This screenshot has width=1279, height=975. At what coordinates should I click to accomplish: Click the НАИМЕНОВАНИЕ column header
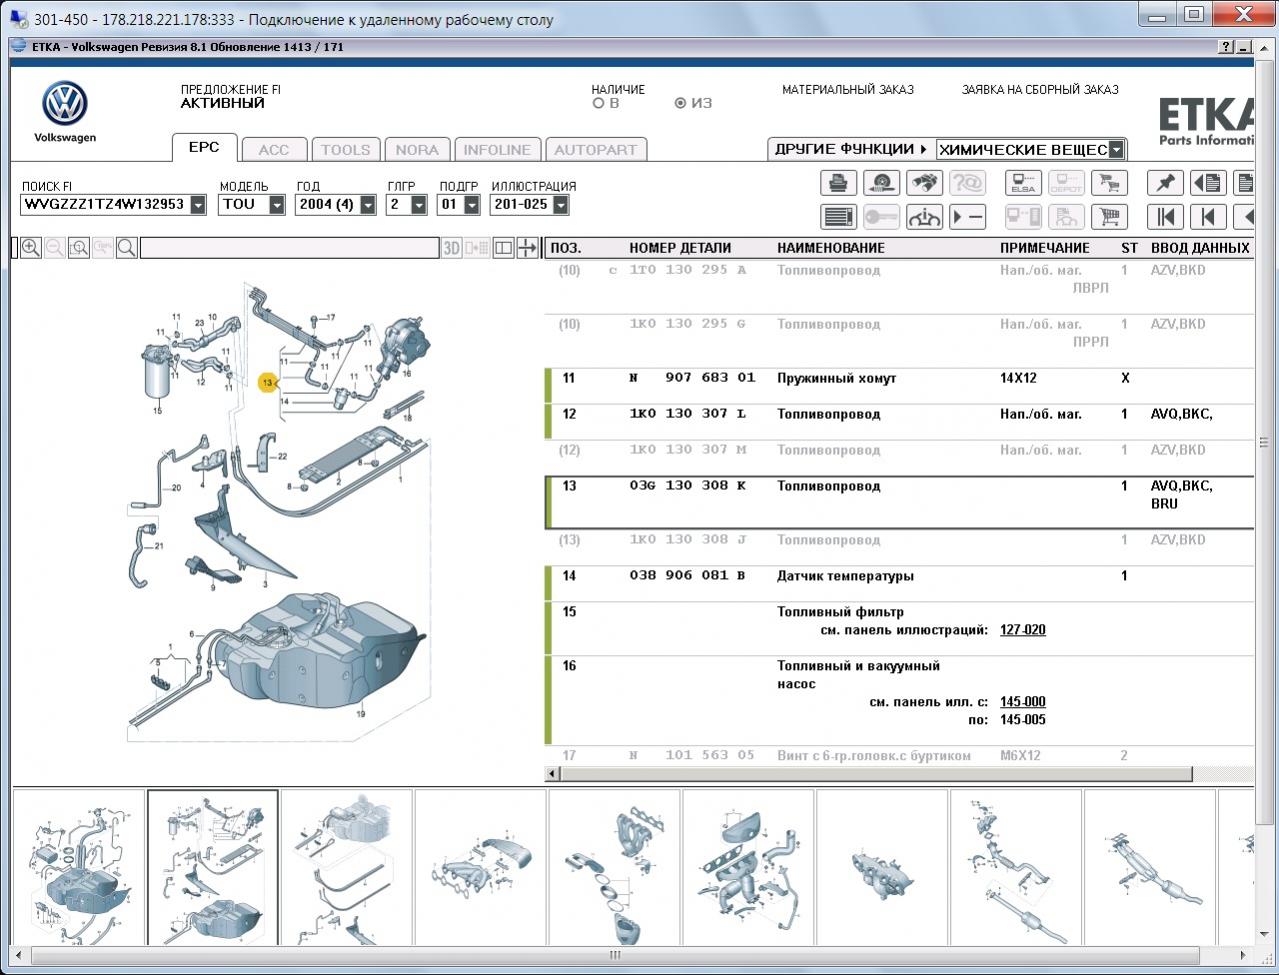[x=831, y=248]
